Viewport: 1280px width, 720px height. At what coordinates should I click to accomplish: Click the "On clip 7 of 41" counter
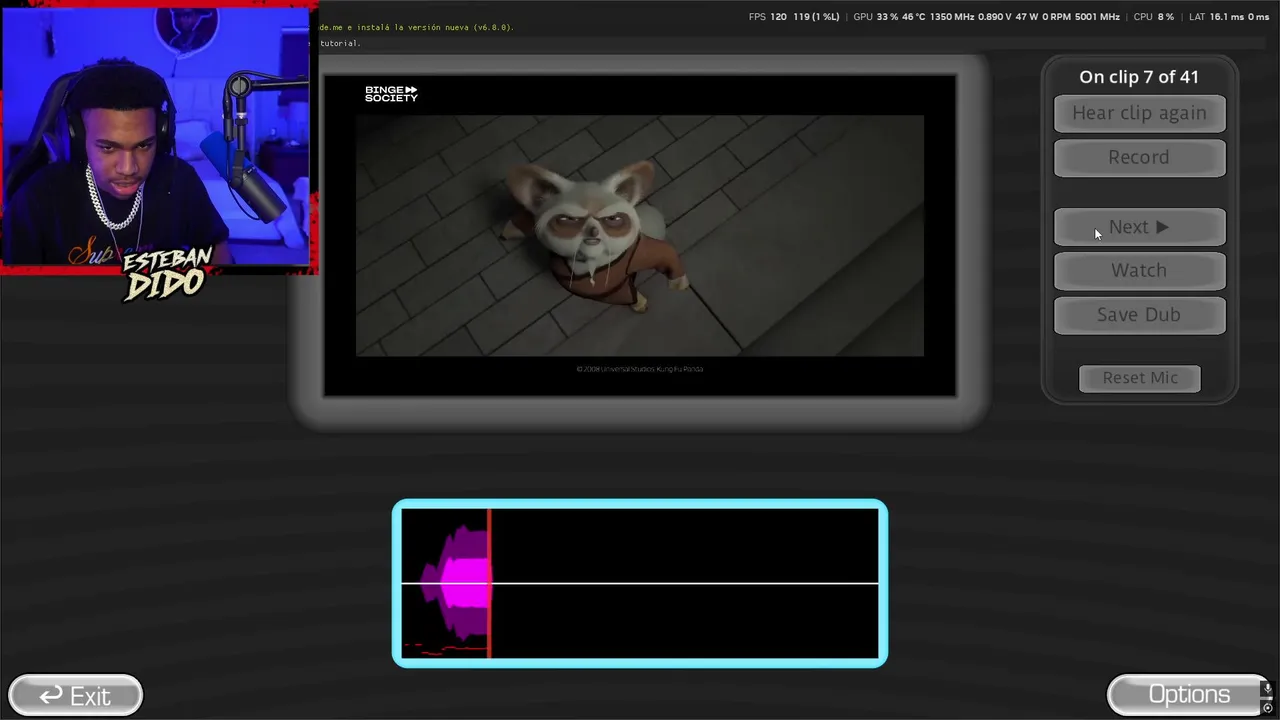click(1139, 77)
